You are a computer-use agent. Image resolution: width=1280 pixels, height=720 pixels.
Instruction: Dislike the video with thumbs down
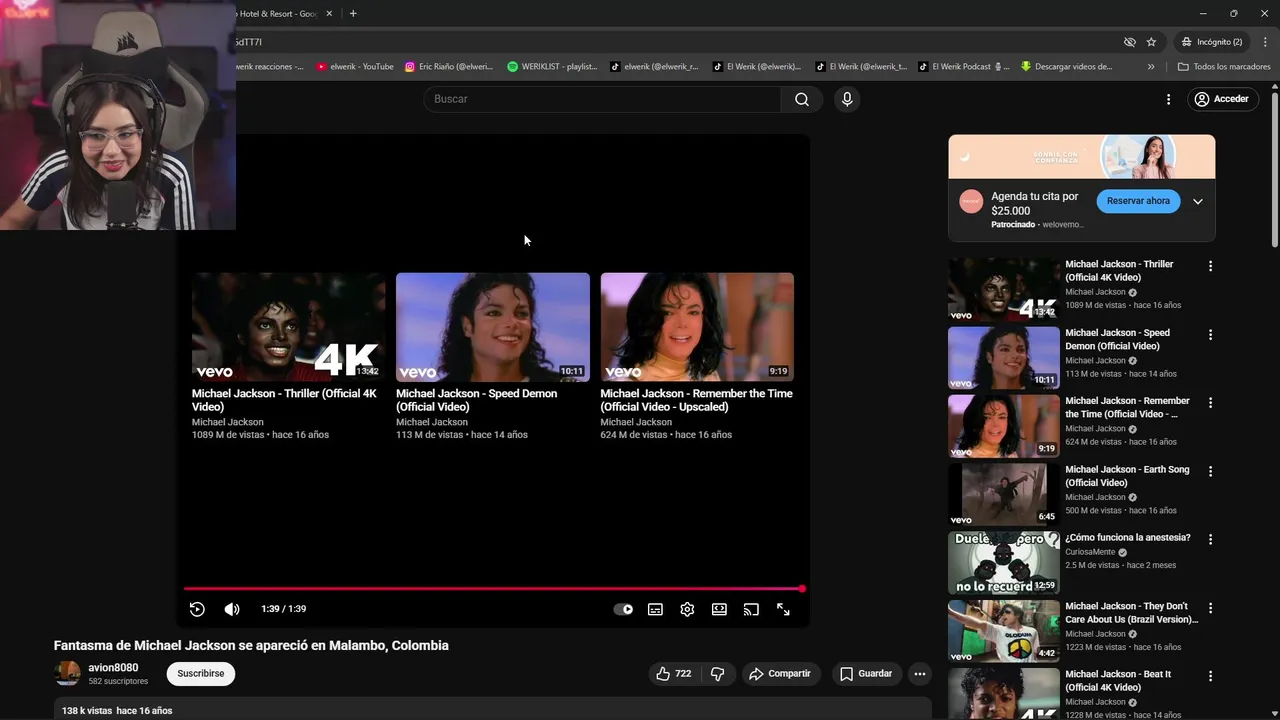coord(717,674)
